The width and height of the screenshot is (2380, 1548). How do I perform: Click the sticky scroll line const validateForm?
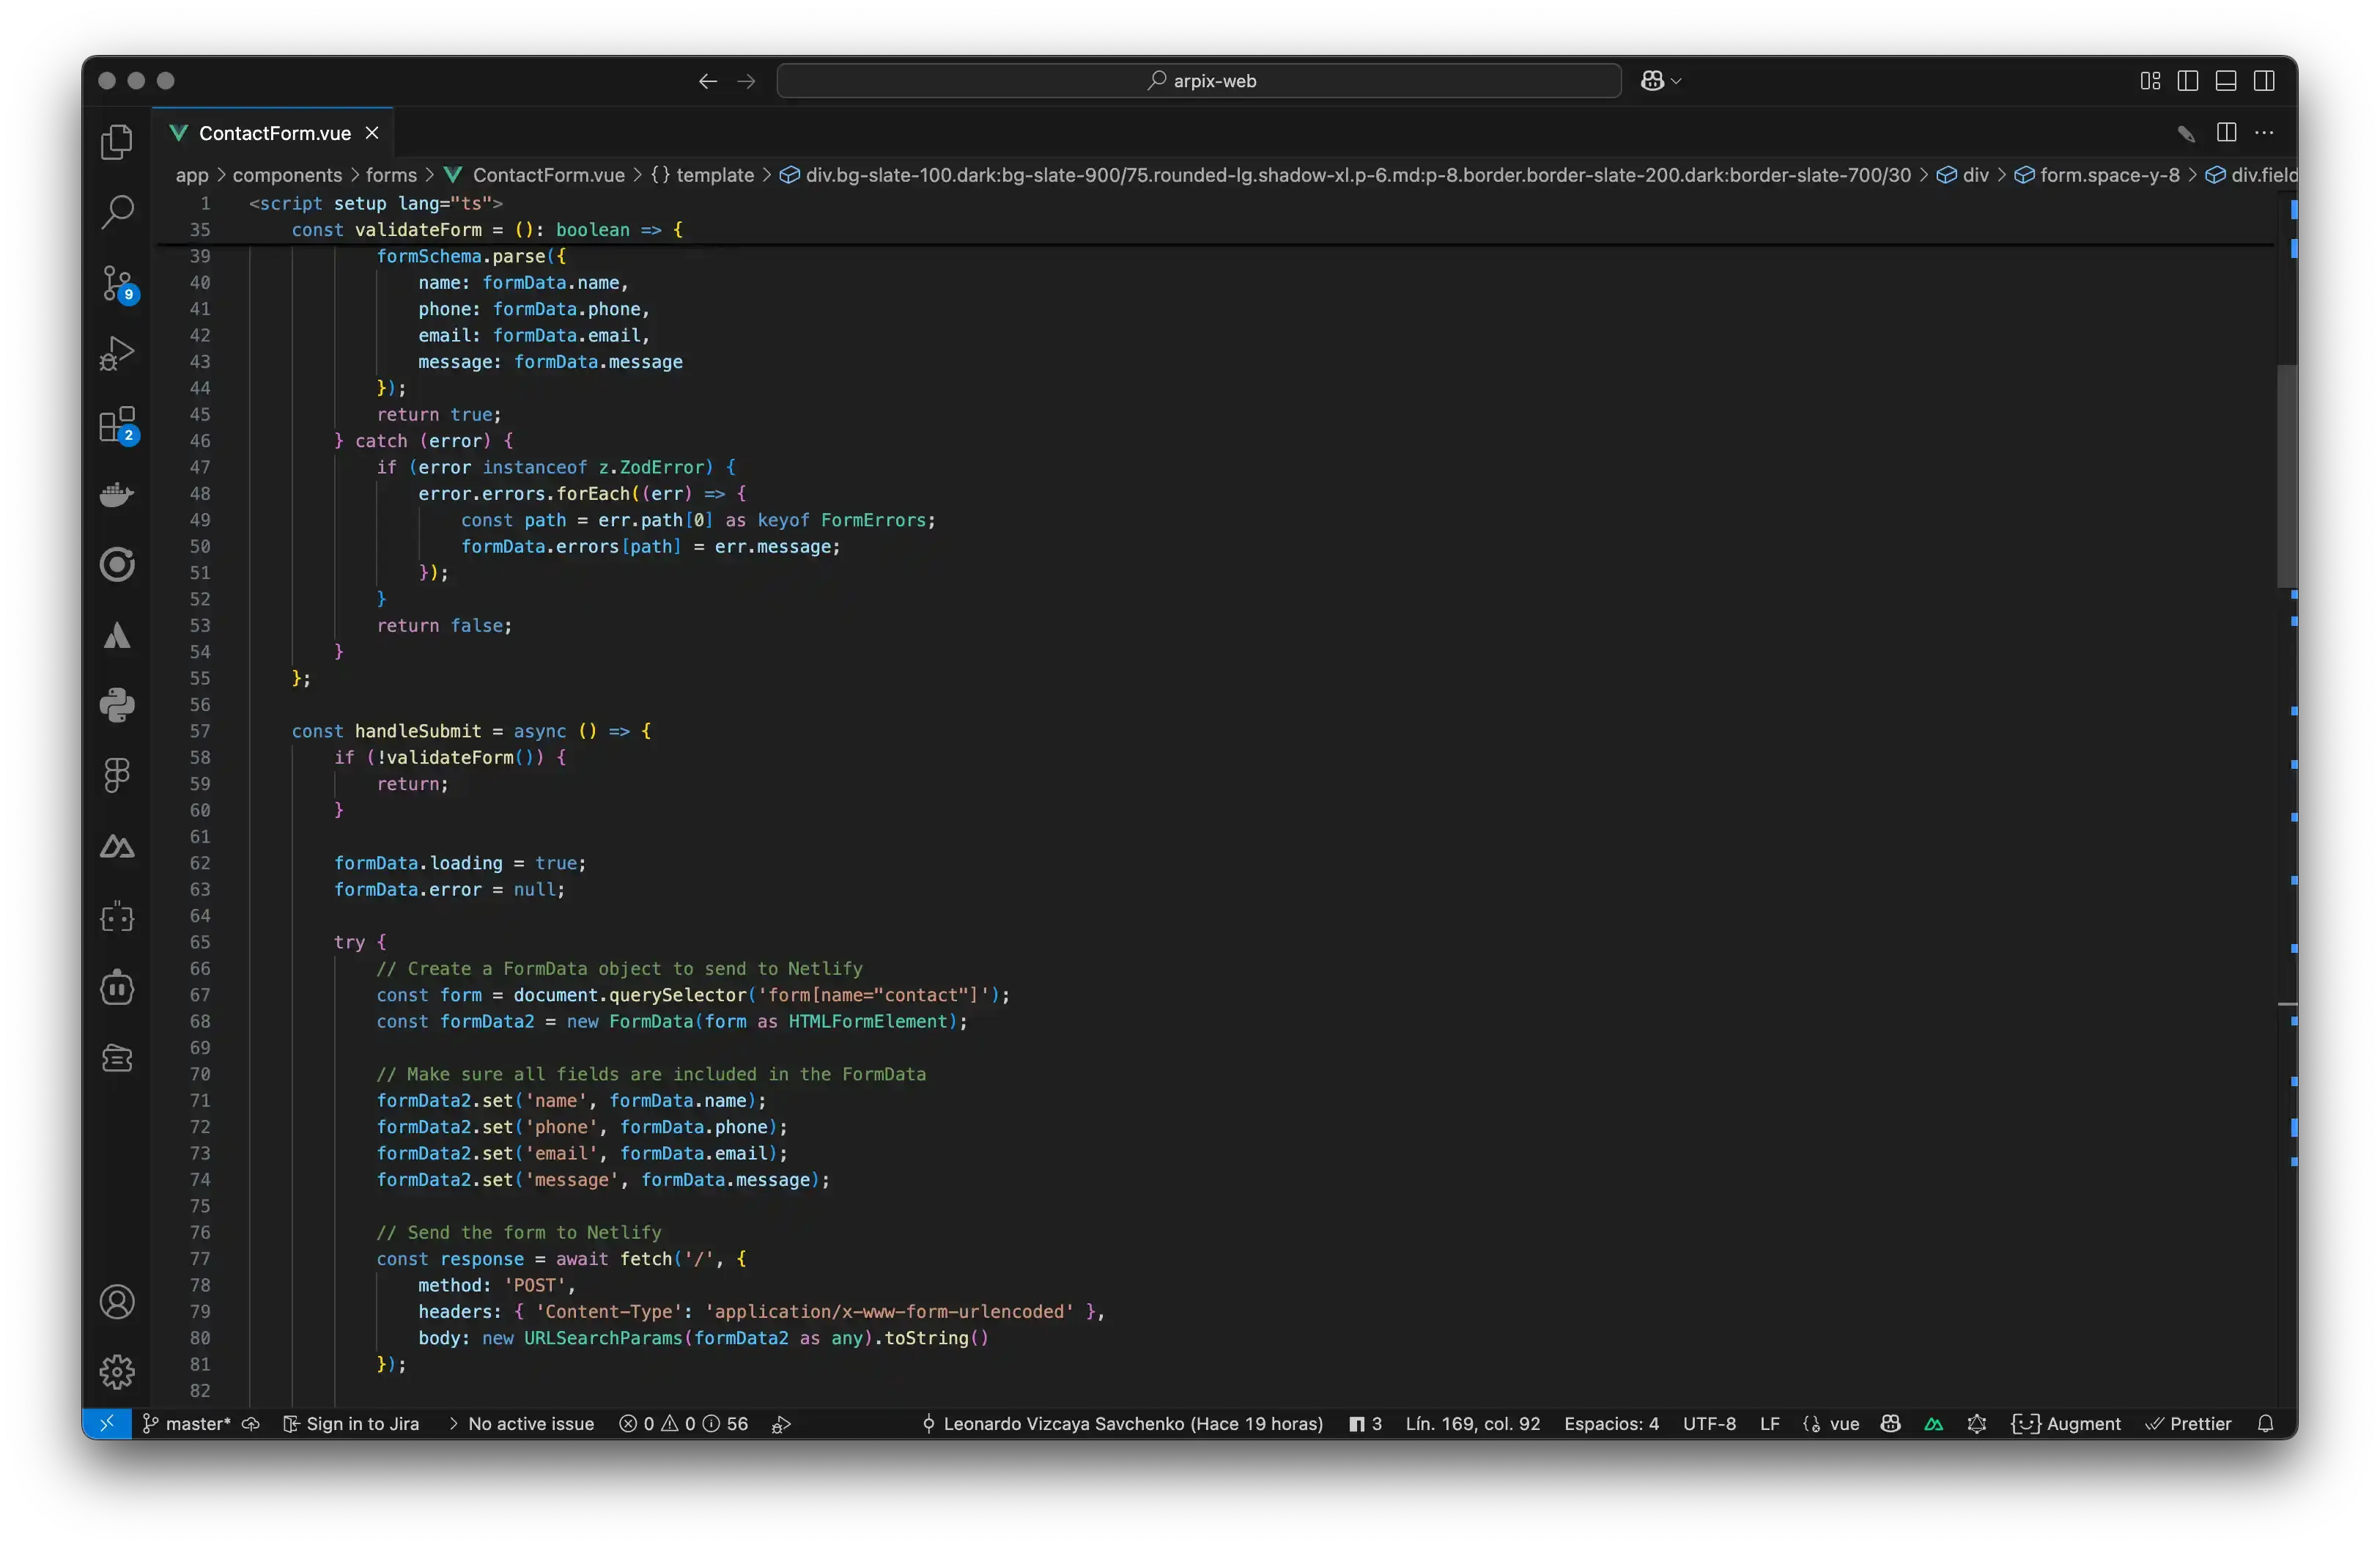click(x=487, y=230)
